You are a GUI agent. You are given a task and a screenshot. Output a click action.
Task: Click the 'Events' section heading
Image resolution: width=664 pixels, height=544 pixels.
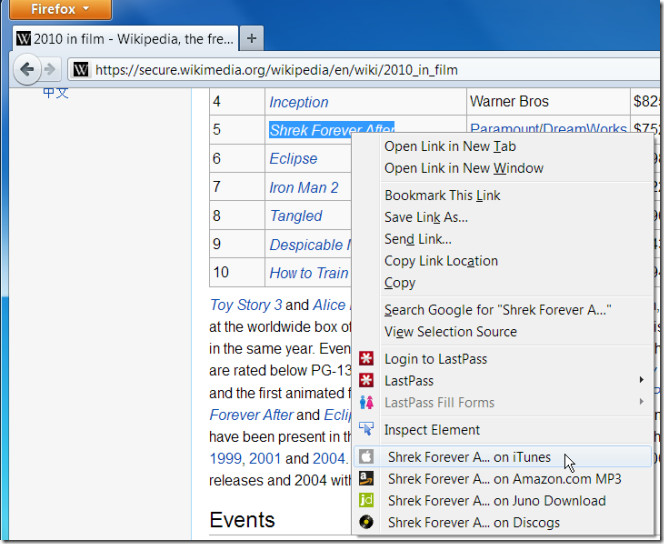(x=242, y=520)
